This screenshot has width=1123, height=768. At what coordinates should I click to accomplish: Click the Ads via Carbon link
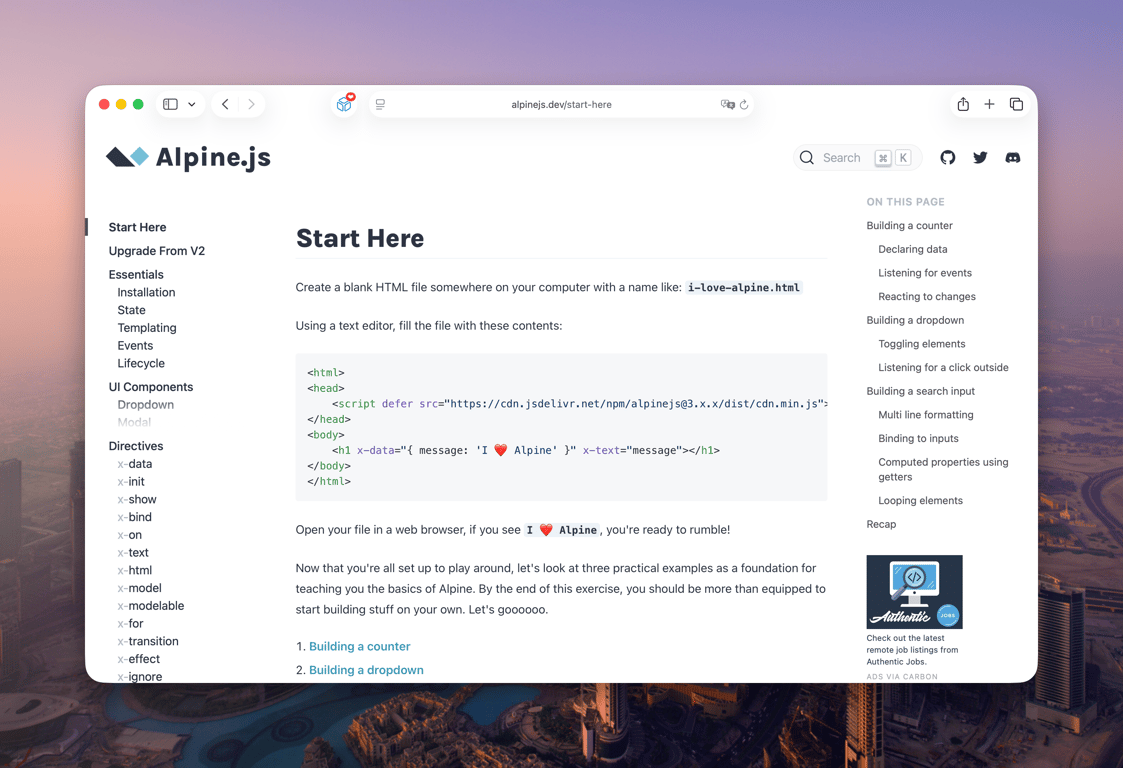(902, 676)
